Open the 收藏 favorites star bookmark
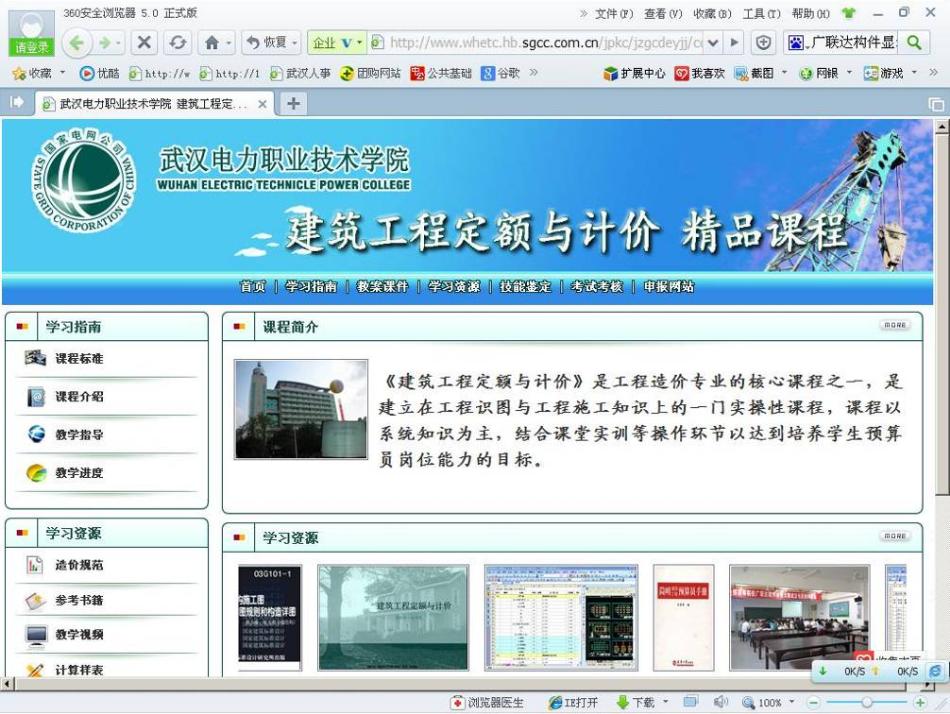 click(x=32, y=73)
